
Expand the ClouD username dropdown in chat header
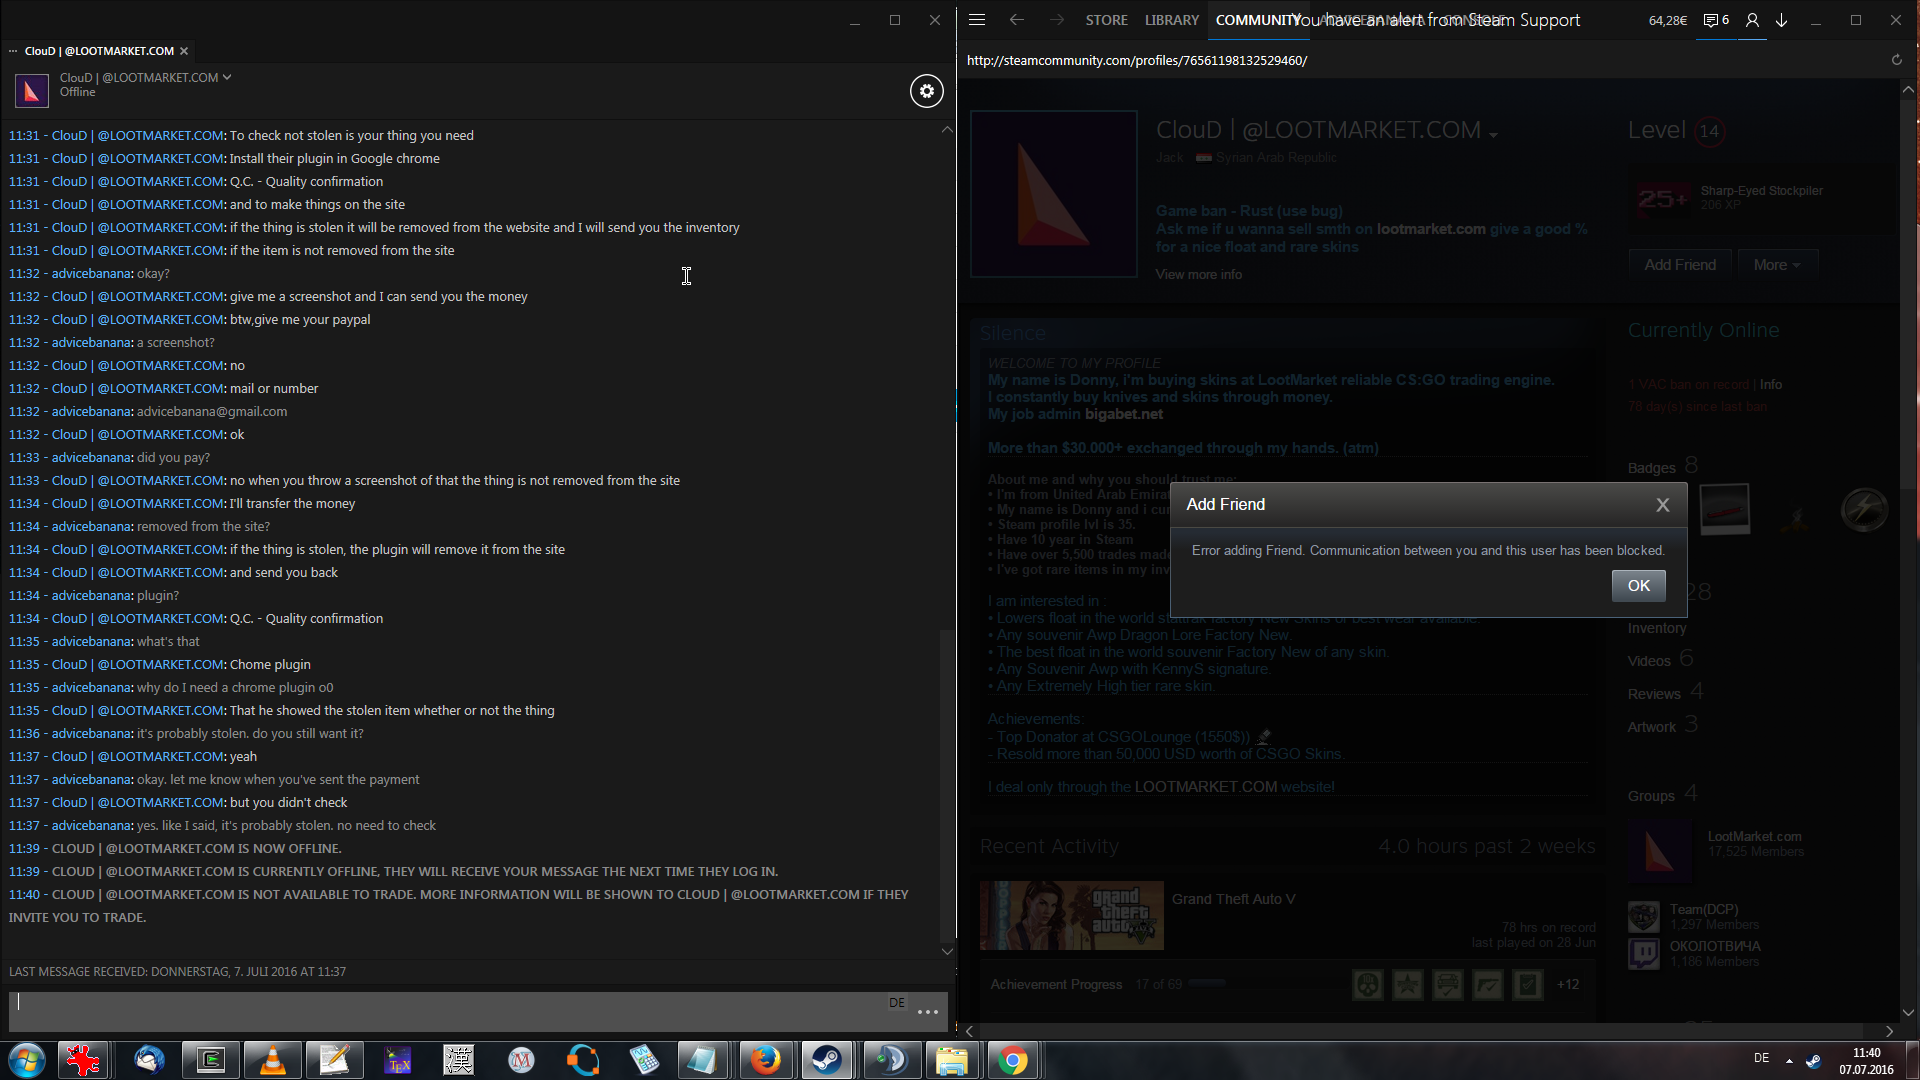pos(227,77)
